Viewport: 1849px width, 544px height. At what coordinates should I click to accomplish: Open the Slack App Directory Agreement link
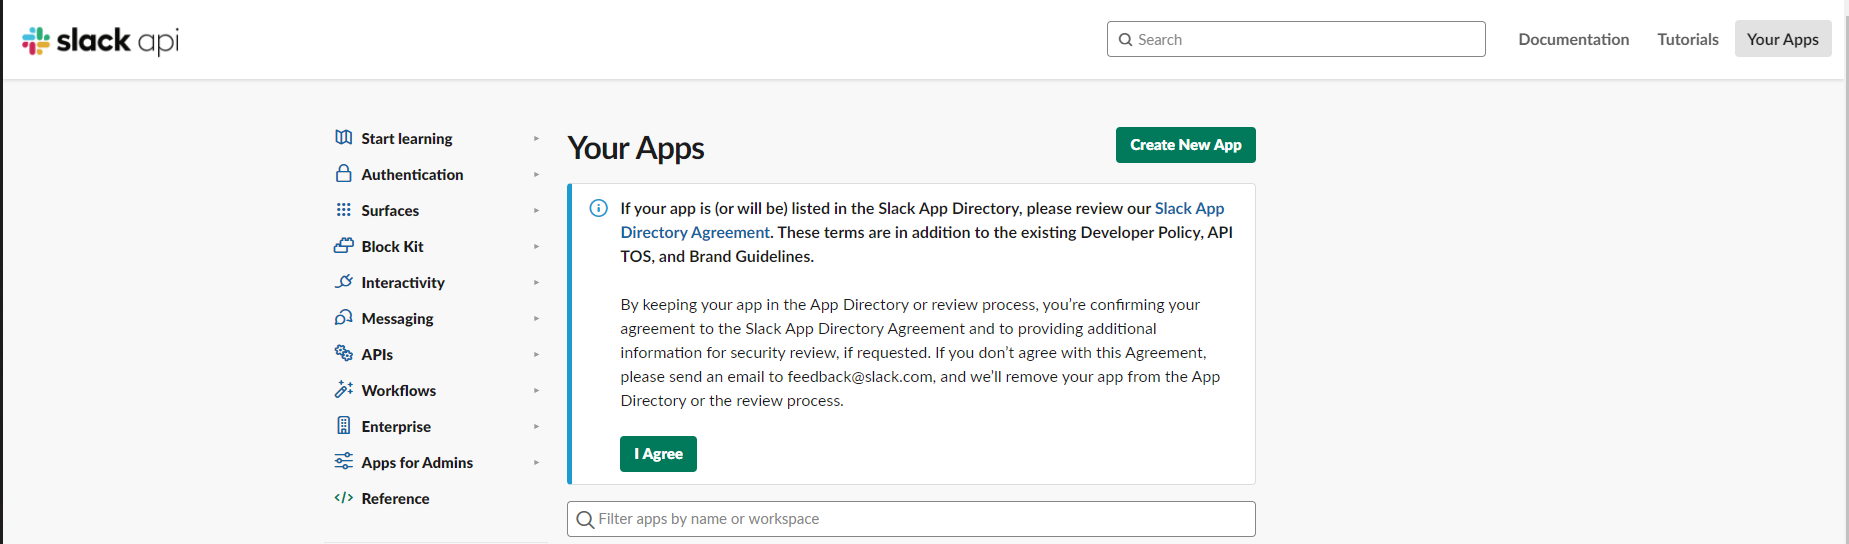click(x=922, y=220)
